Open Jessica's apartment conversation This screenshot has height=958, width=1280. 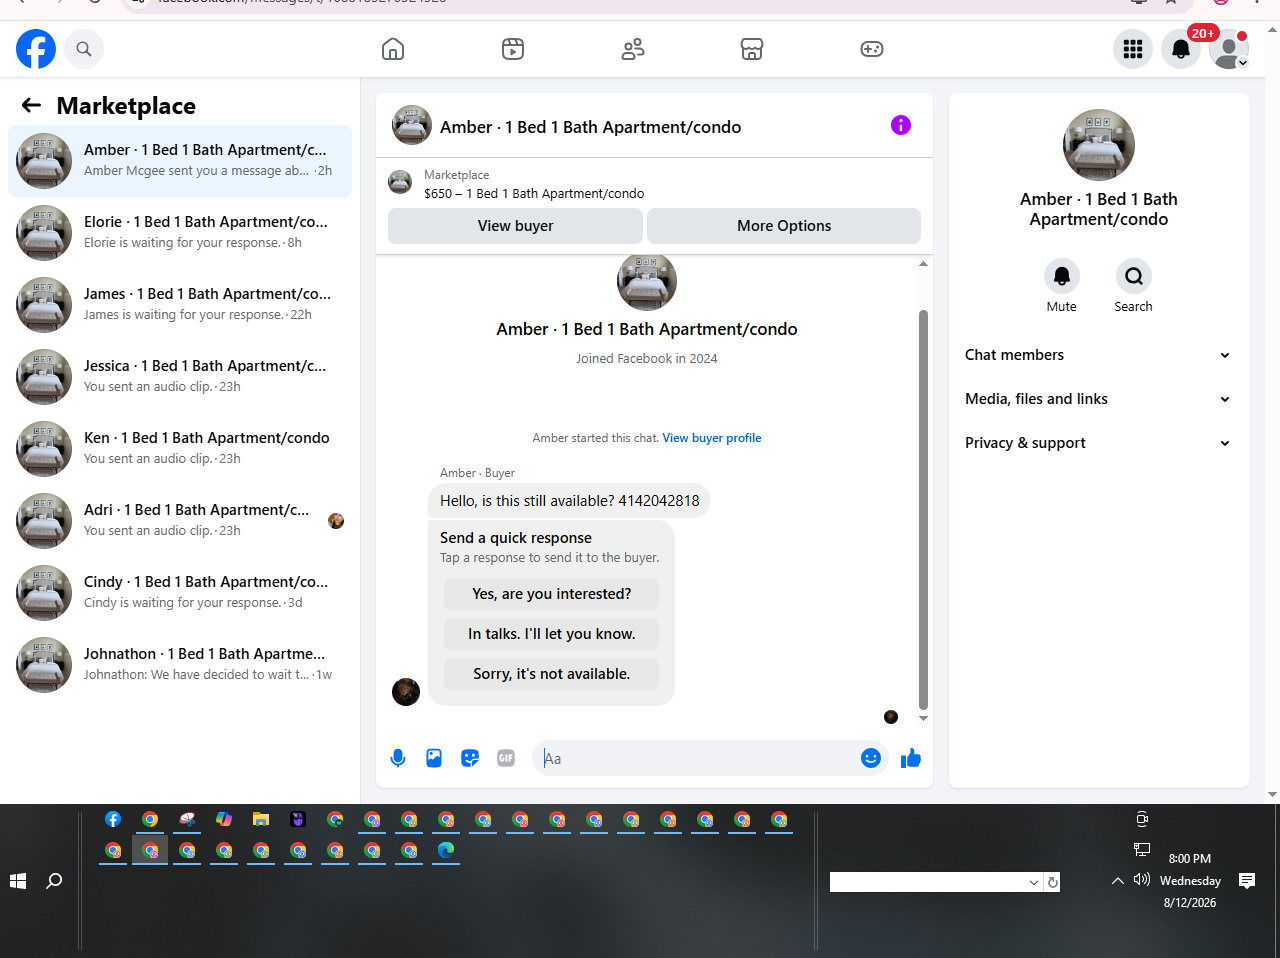pos(180,377)
